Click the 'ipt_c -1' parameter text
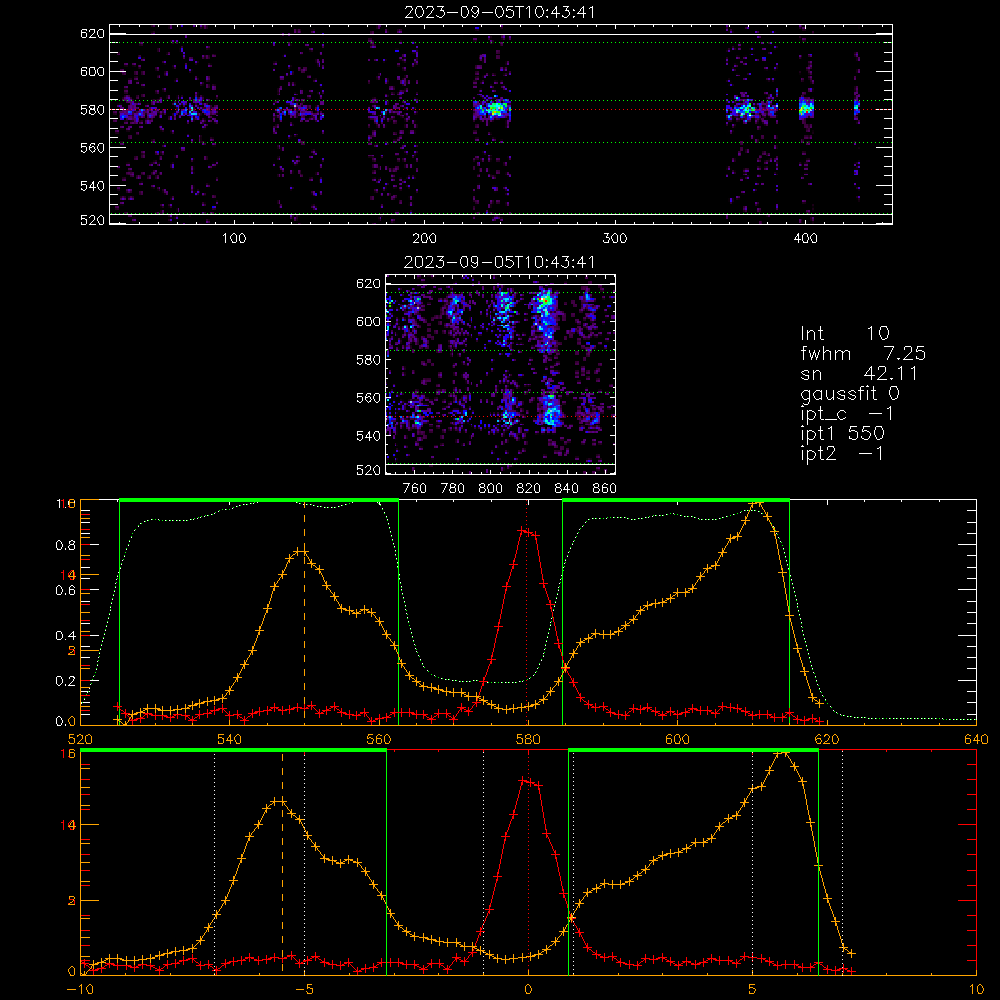Viewport: 1000px width, 1000px height. [x=847, y=413]
